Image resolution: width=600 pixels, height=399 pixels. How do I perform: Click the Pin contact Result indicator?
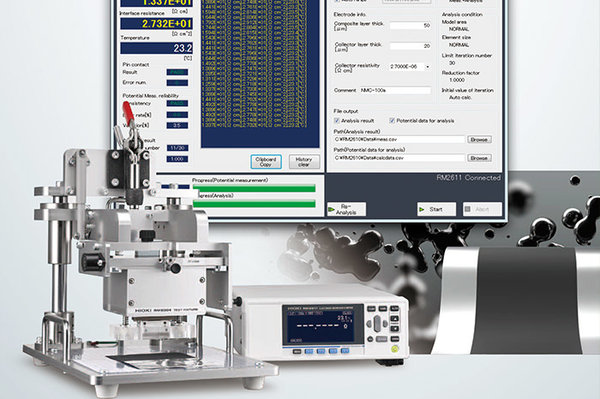[x=177, y=72]
